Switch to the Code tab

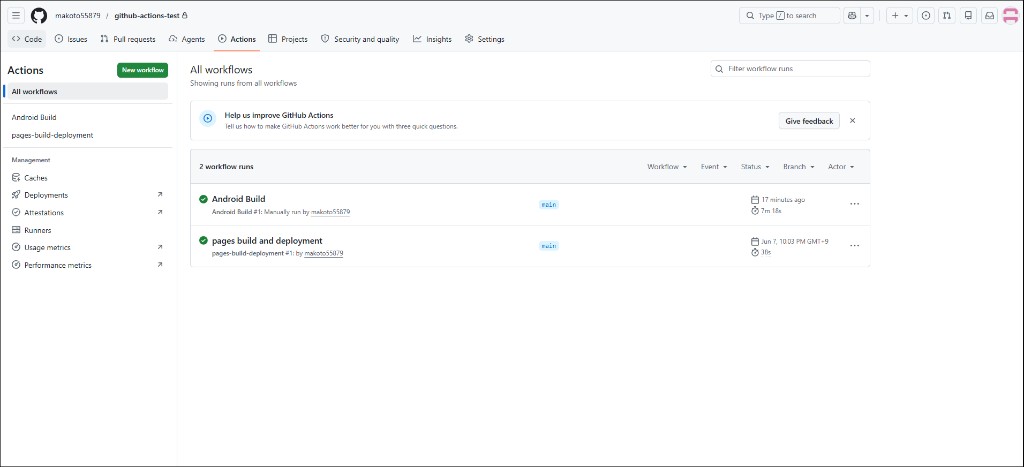tap(27, 39)
